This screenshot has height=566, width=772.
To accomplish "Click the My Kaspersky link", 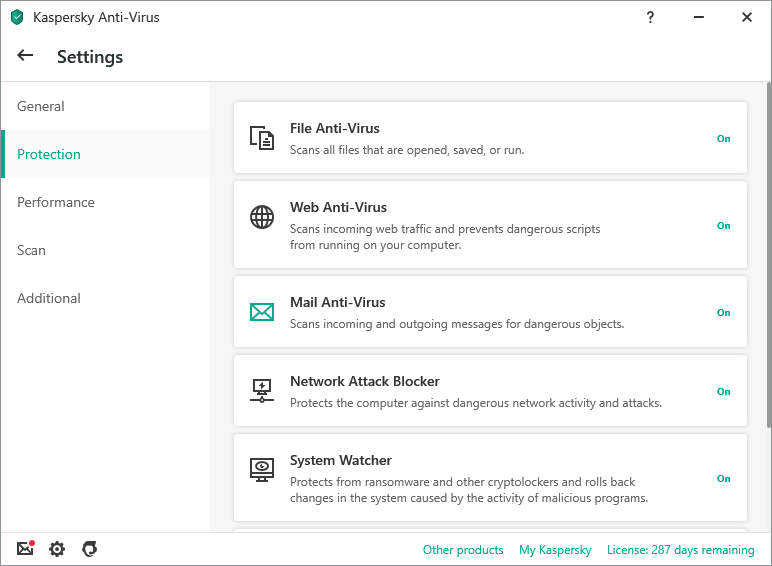I will click(555, 550).
